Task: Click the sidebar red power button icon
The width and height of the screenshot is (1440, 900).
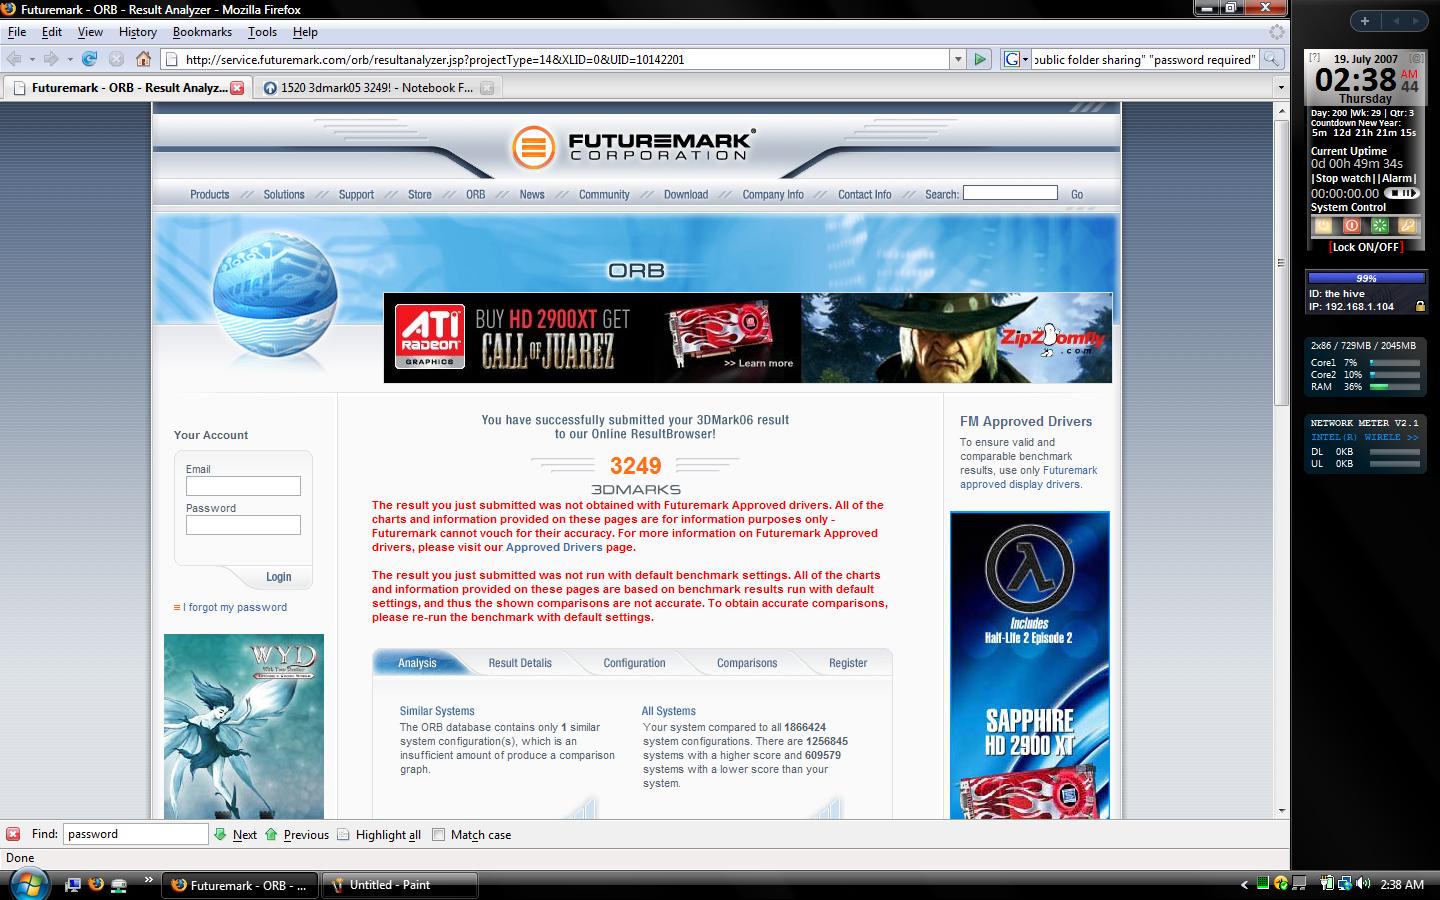Action: [x=1351, y=226]
